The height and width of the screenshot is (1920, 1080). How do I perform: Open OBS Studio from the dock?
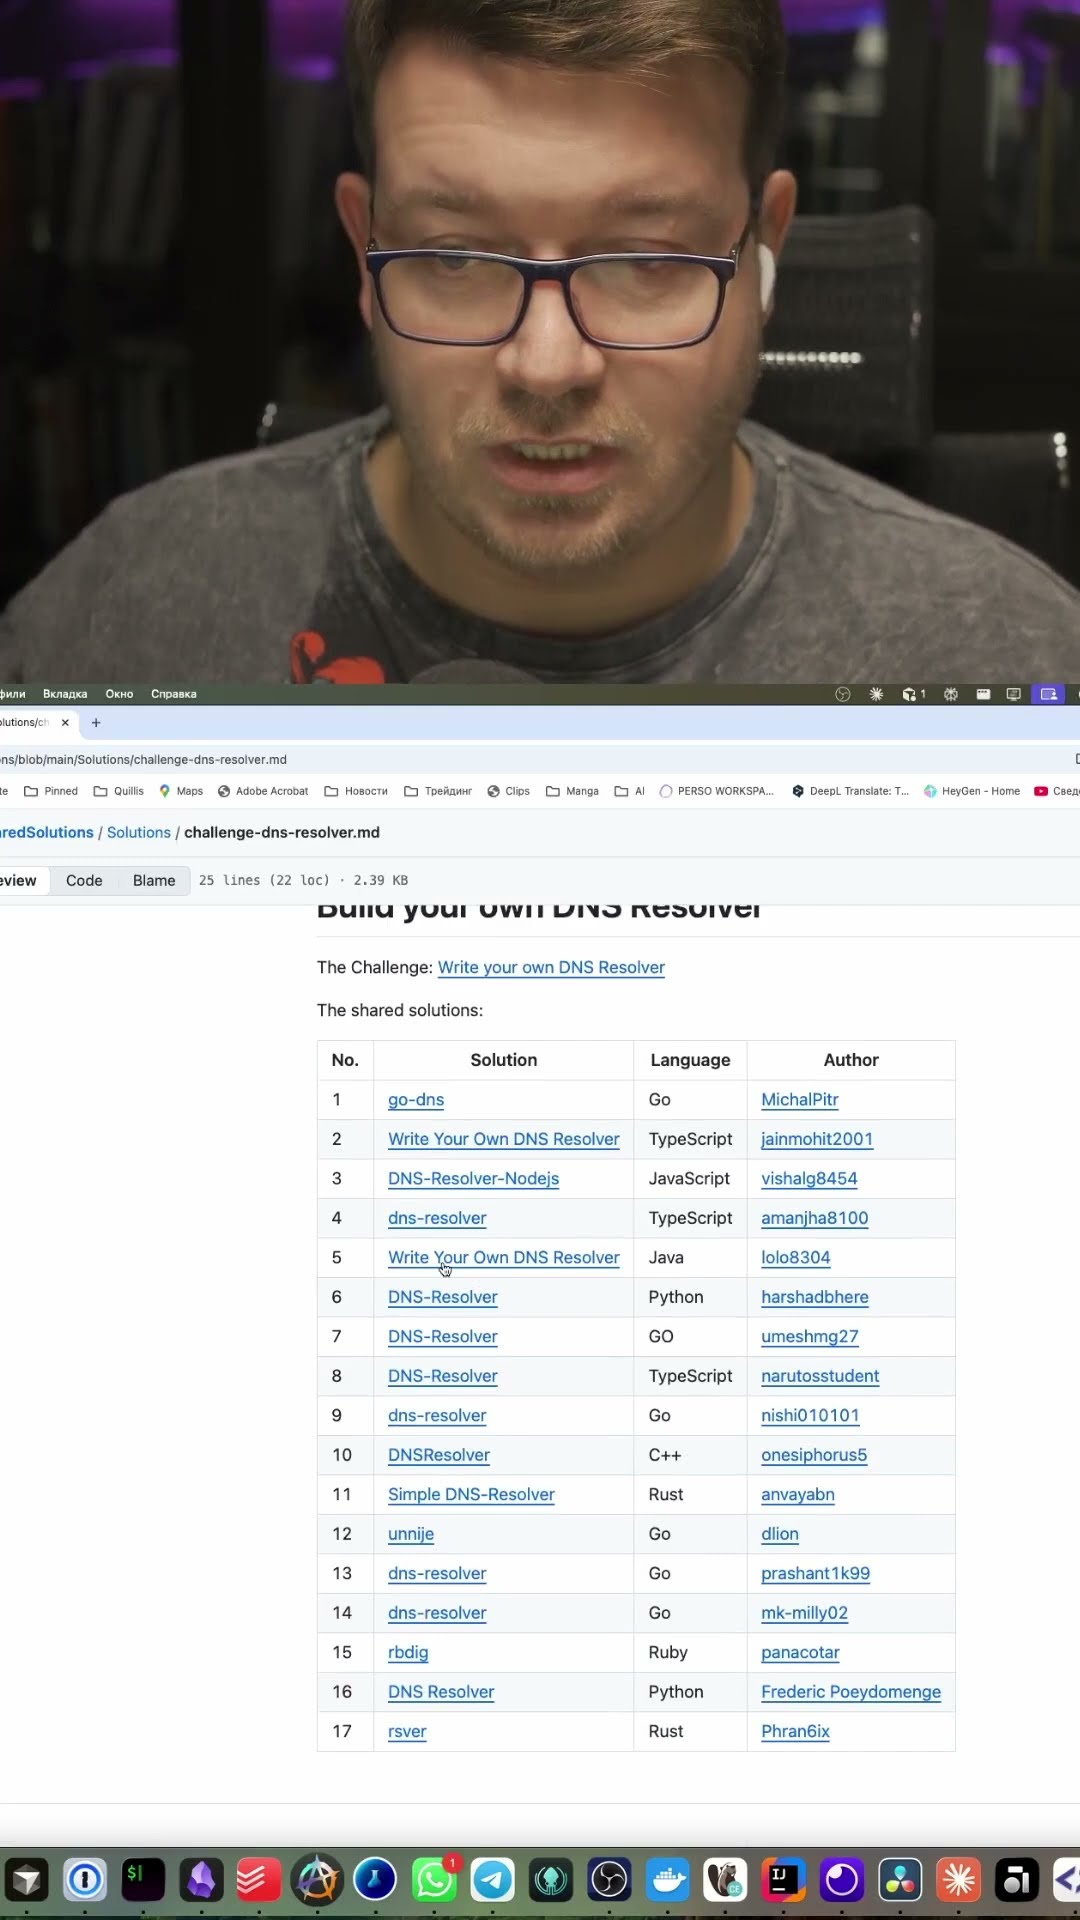coord(609,1880)
